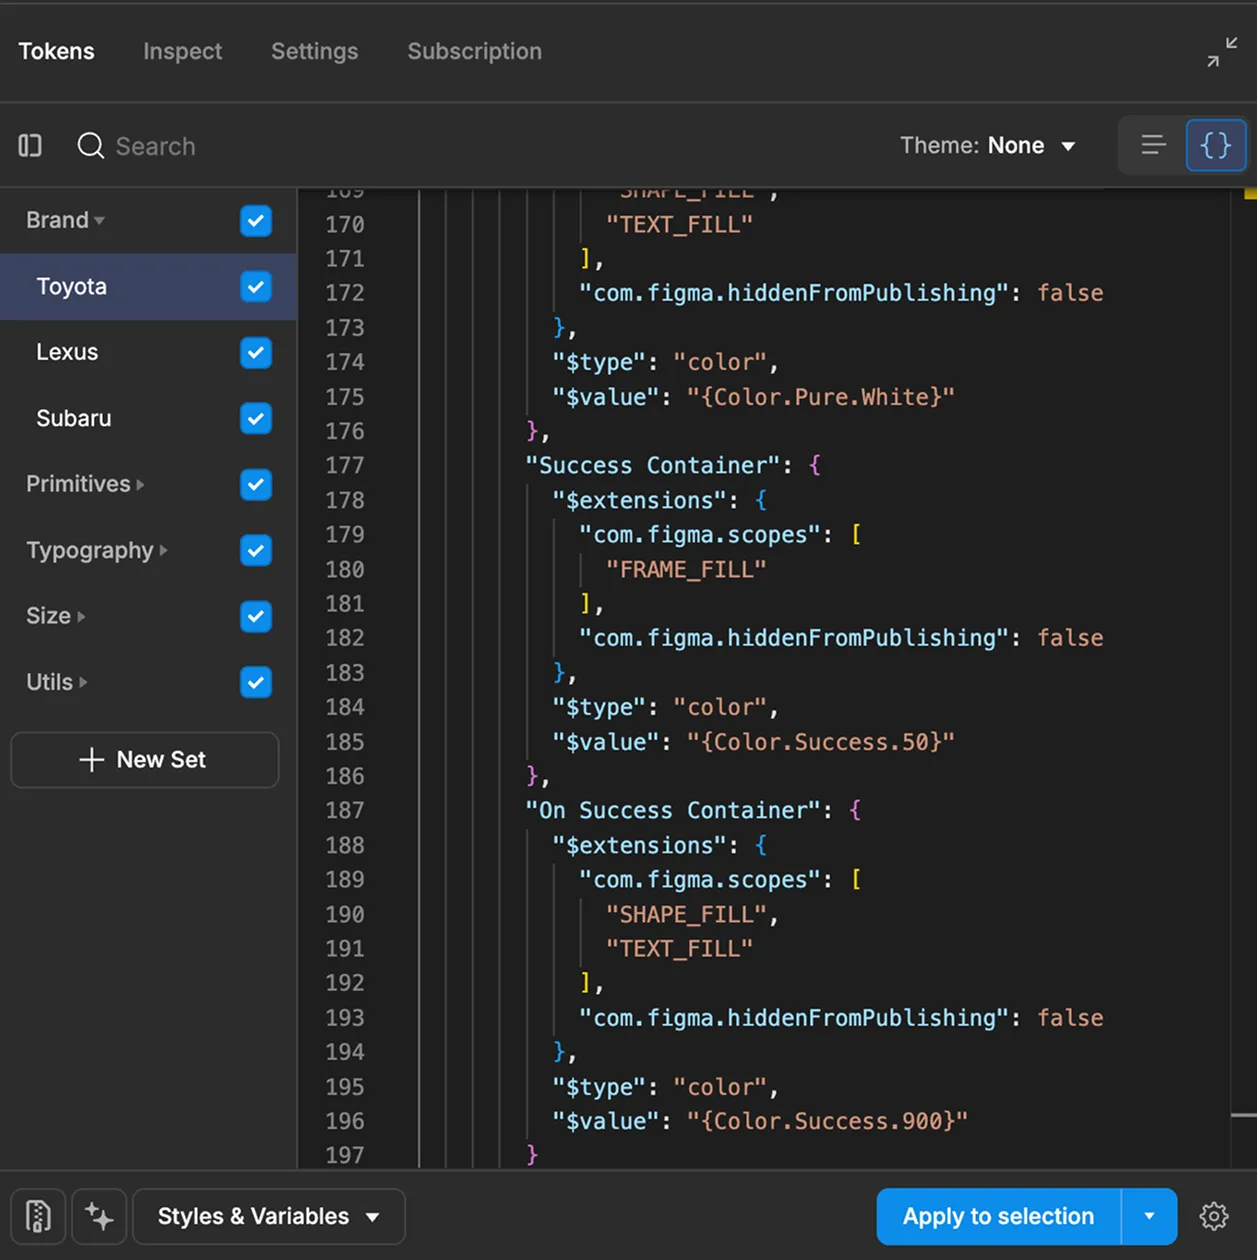Viewport: 1257px width, 1260px height.
Task: Expand the Size group
Action: pyautogui.click(x=81, y=617)
